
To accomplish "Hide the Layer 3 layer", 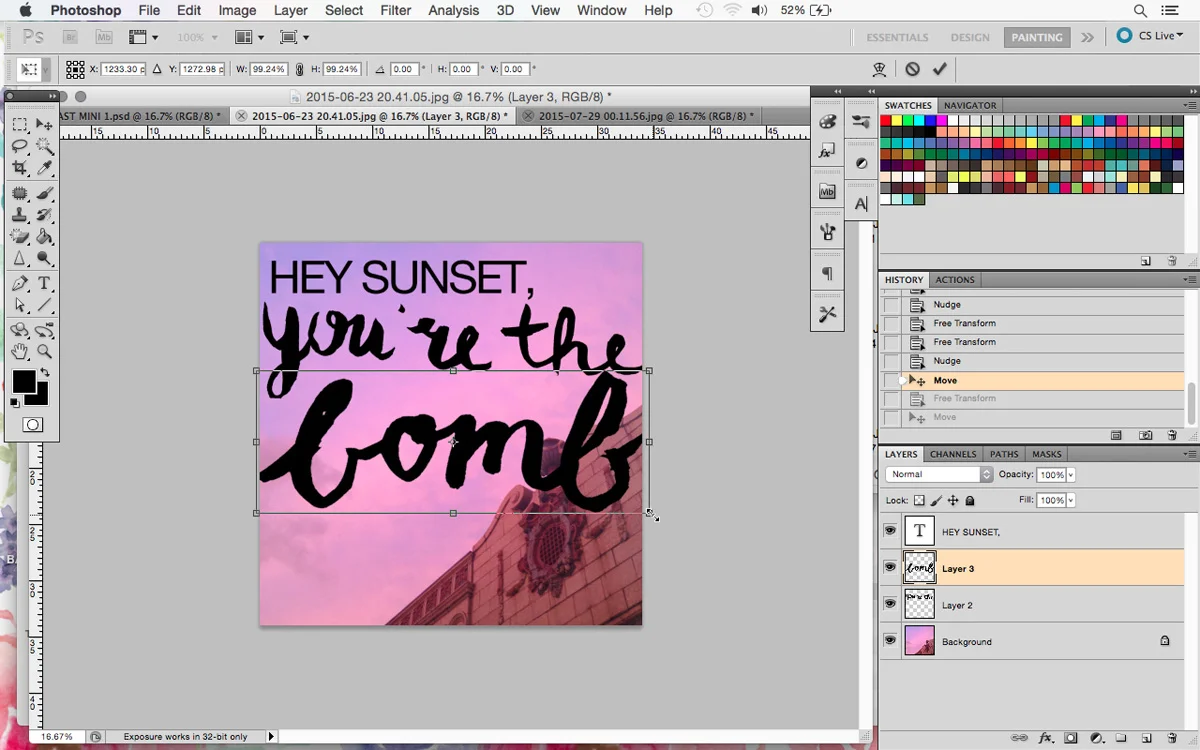I will (x=890, y=567).
